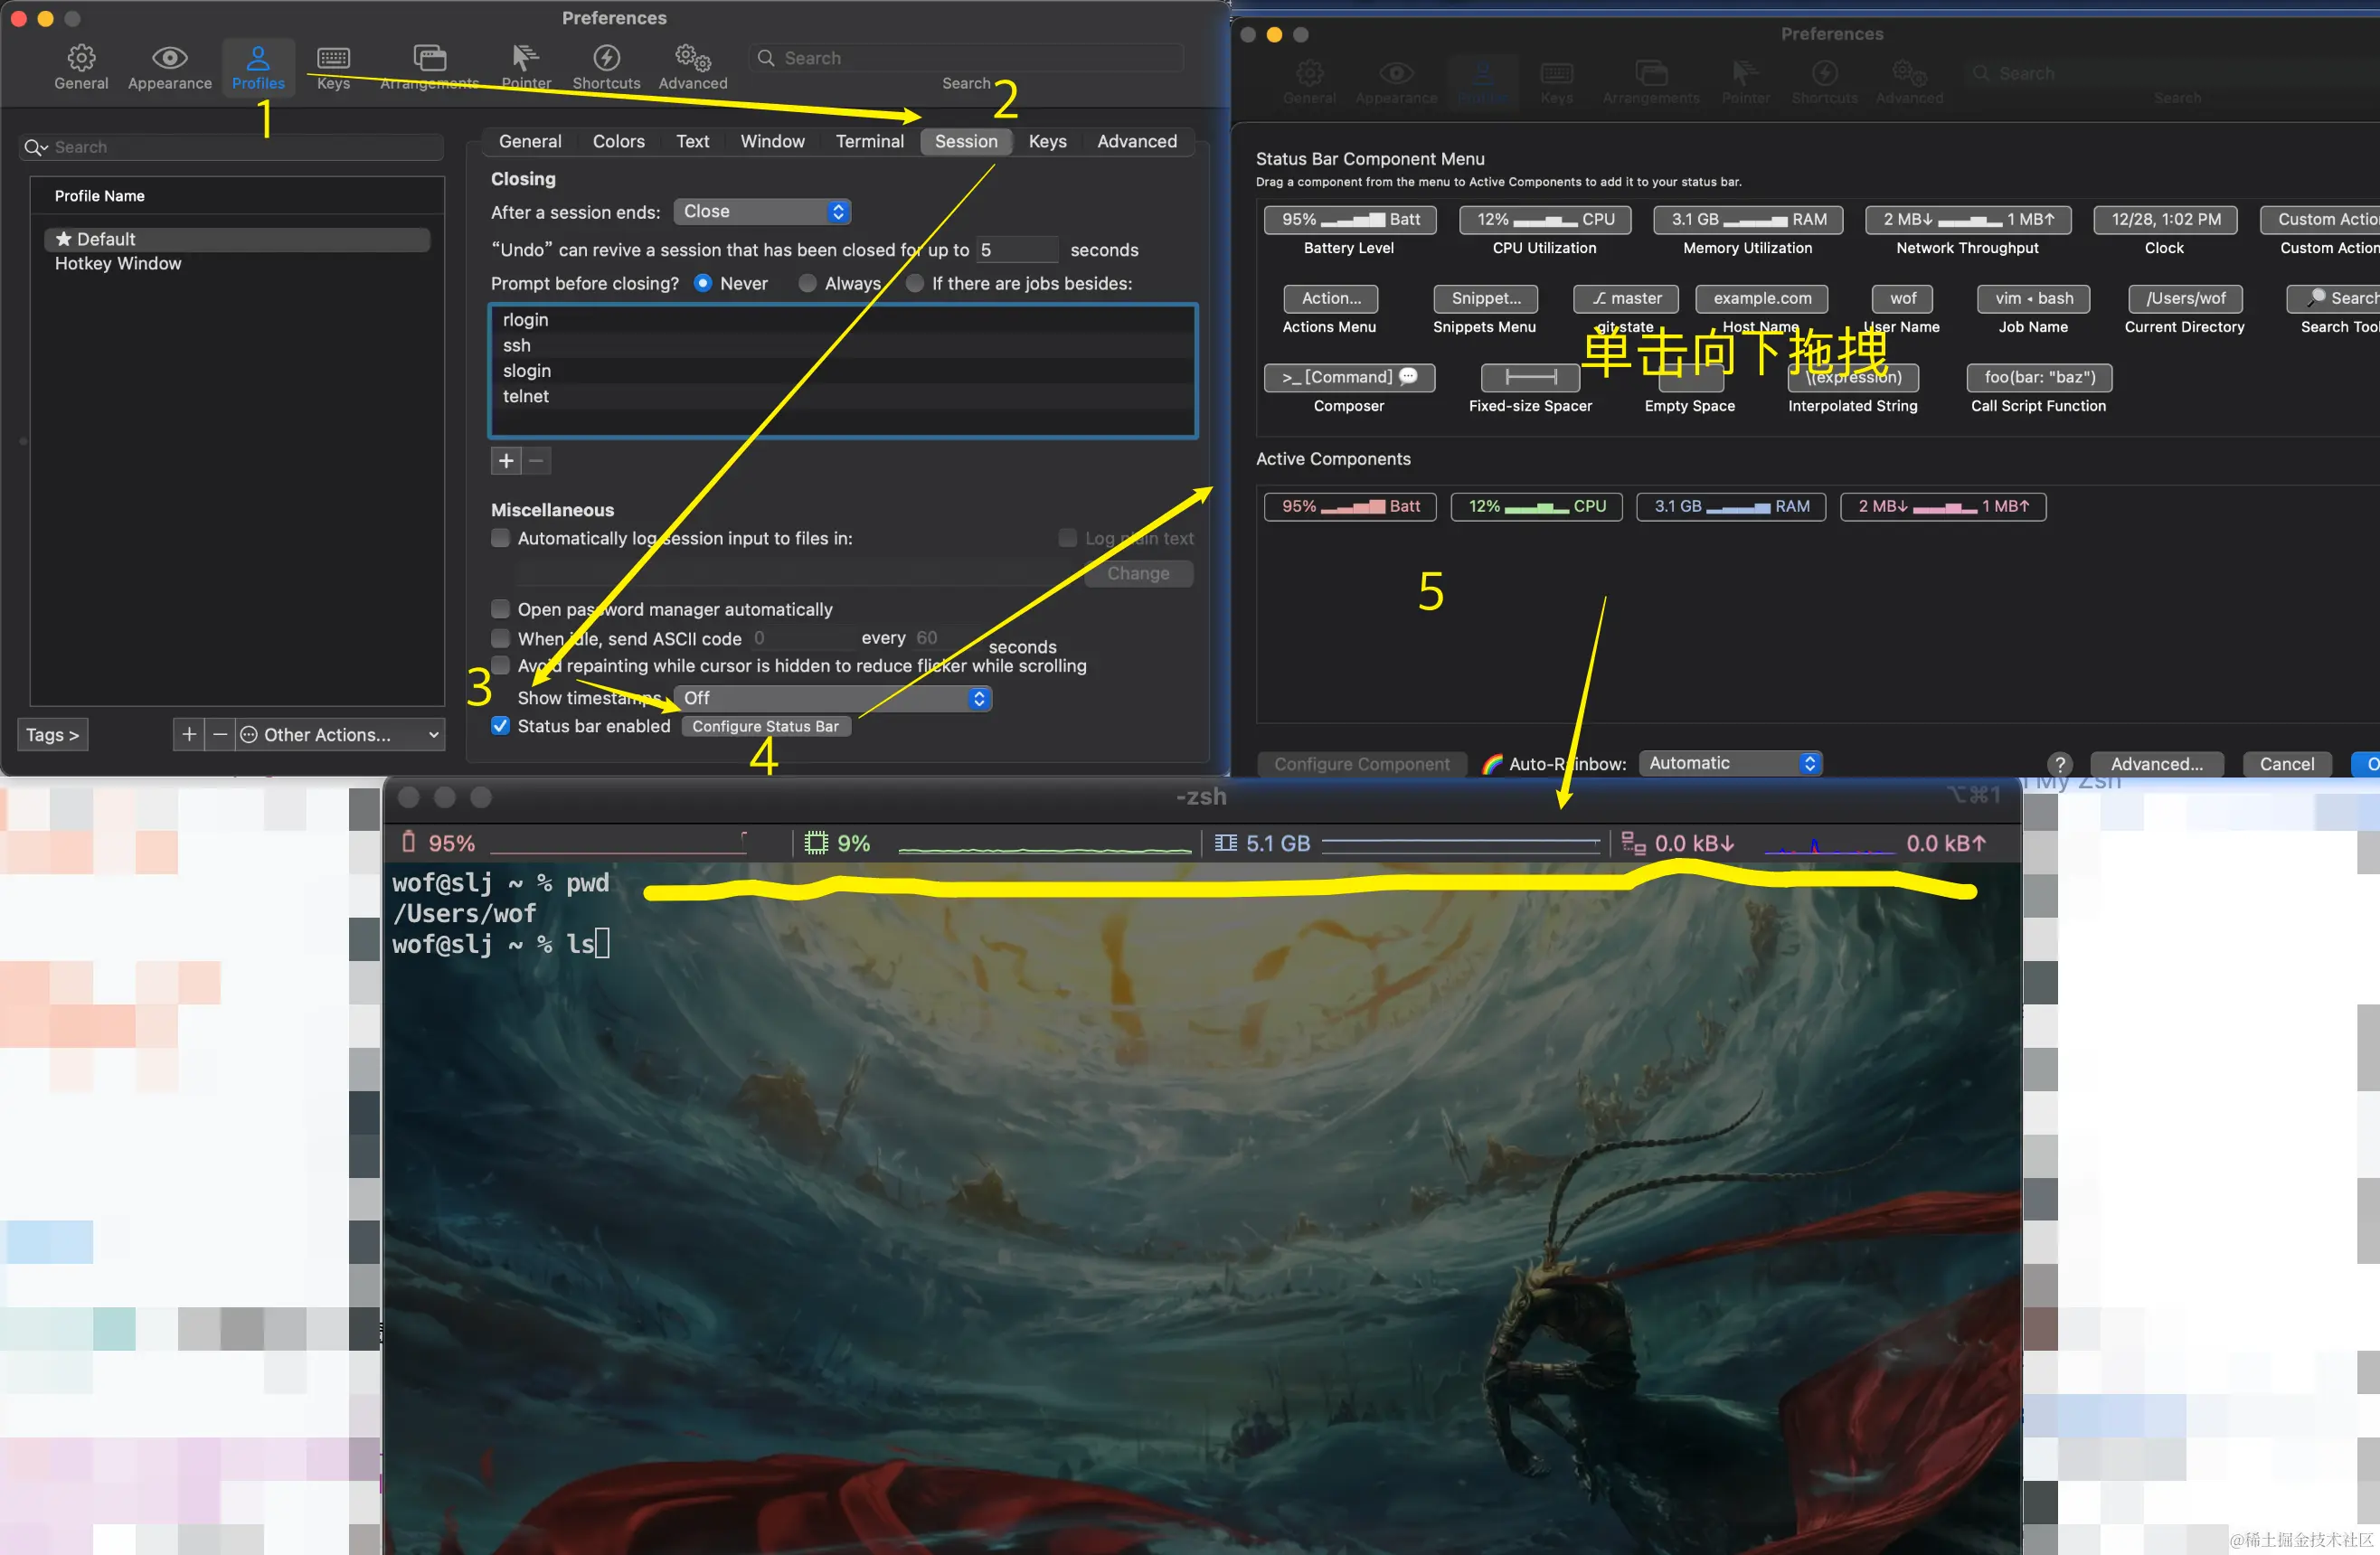Open the profile search magnifier dropdown
The height and width of the screenshot is (1555, 2380).
pyautogui.click(x=36, y=148)
